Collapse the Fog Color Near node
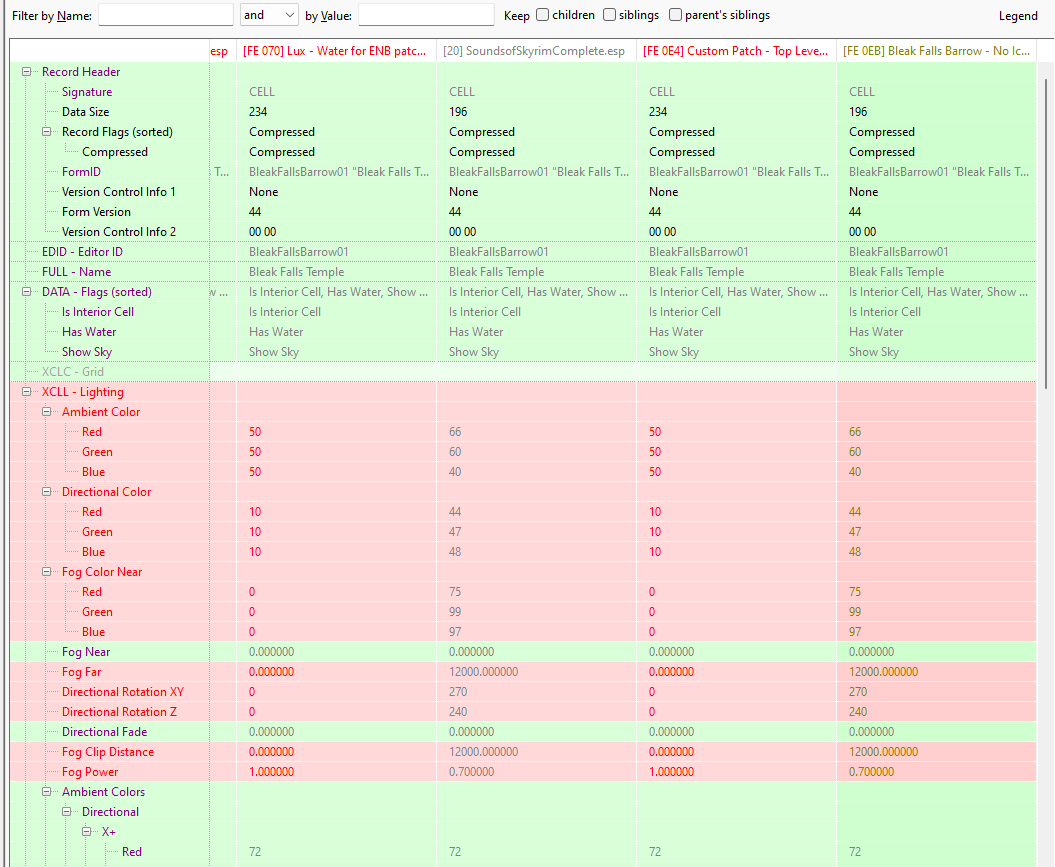This screenshot has width=1055, height=867. click(46, 572)
